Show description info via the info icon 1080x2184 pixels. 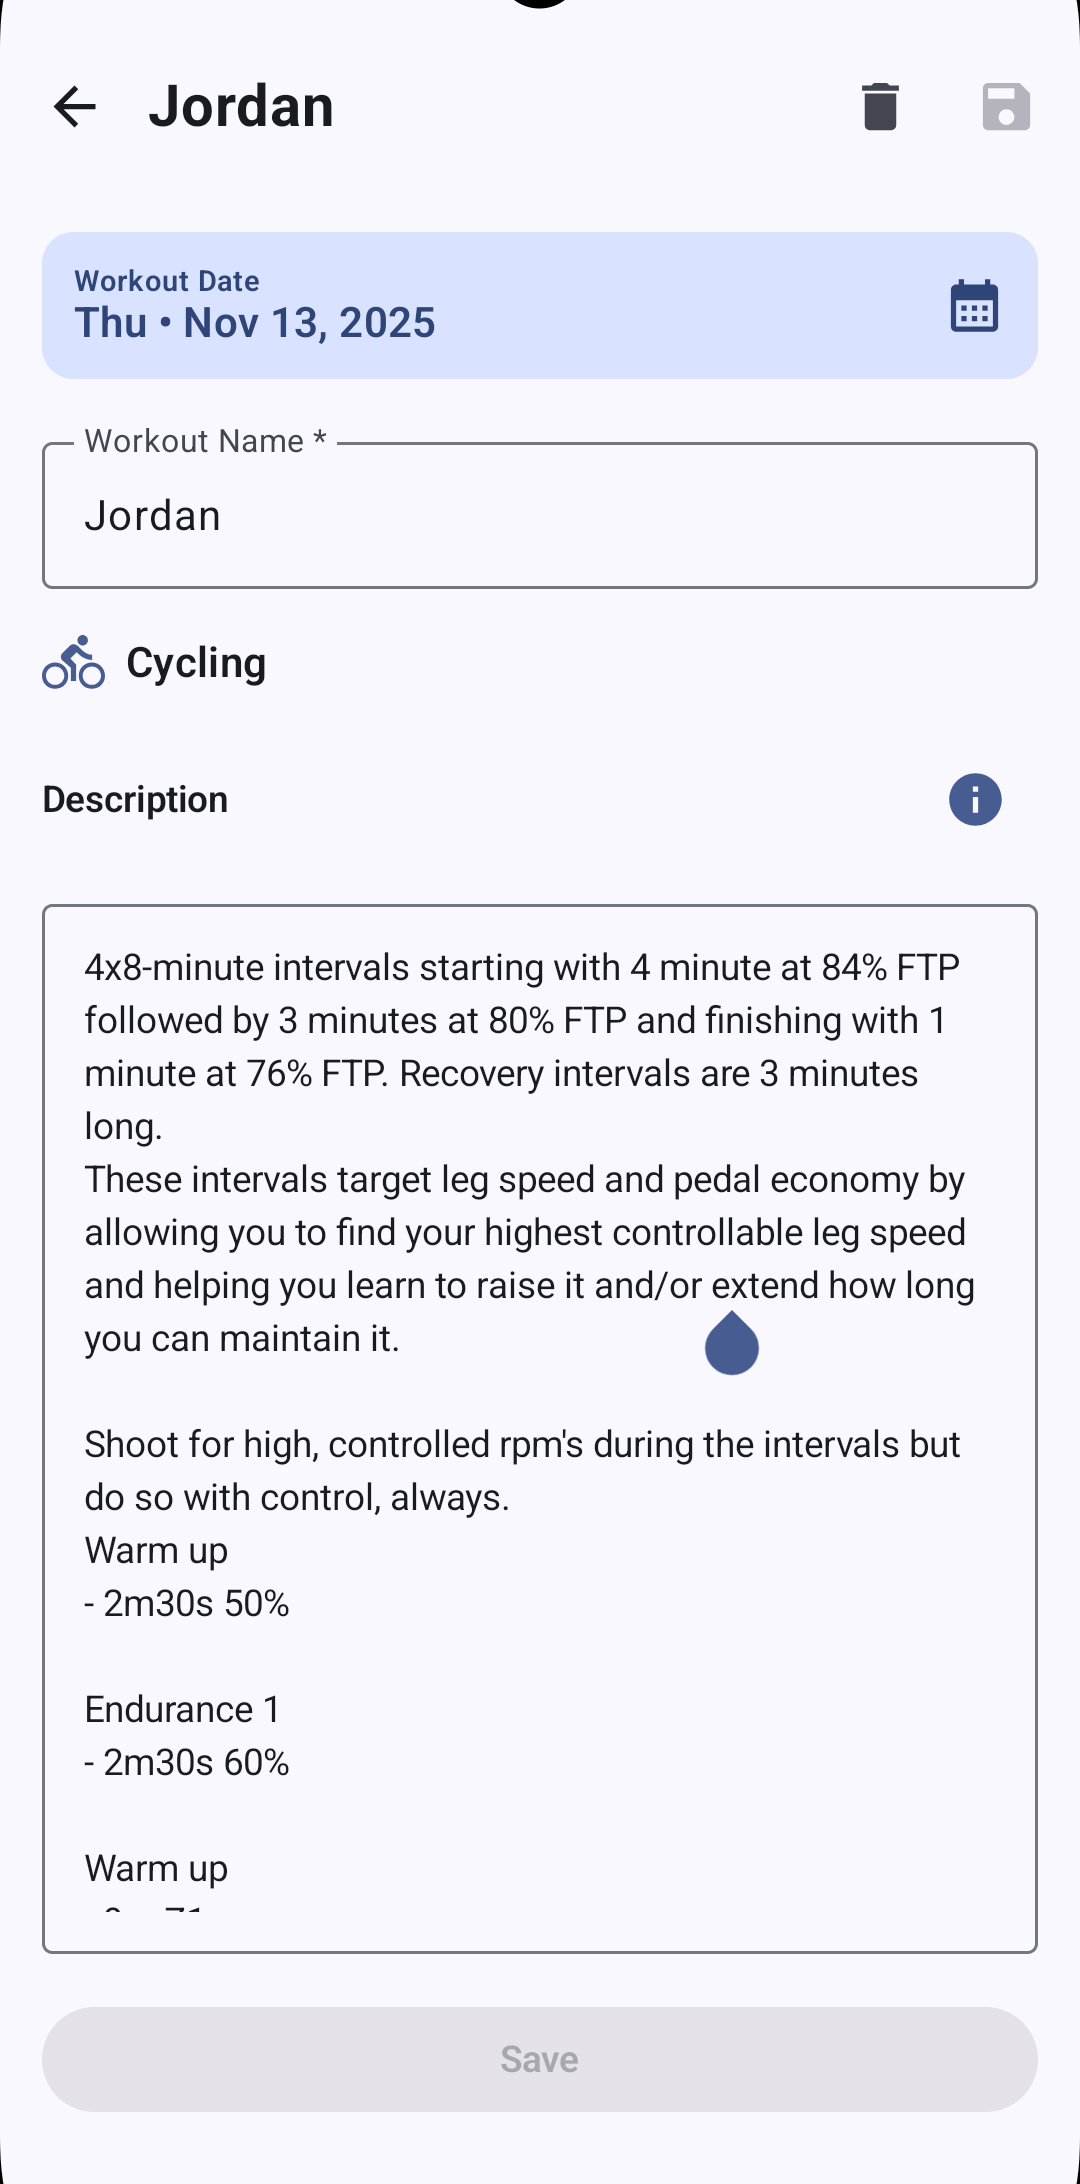pos(975,800)
